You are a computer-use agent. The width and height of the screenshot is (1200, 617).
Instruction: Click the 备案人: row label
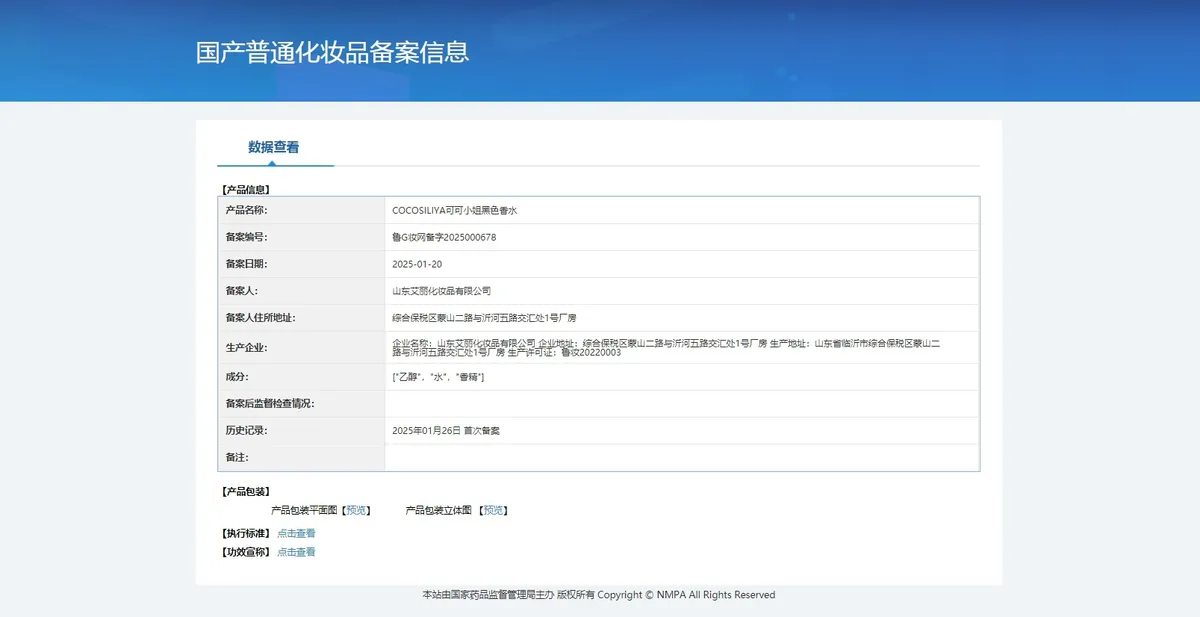tap(241, 291)
